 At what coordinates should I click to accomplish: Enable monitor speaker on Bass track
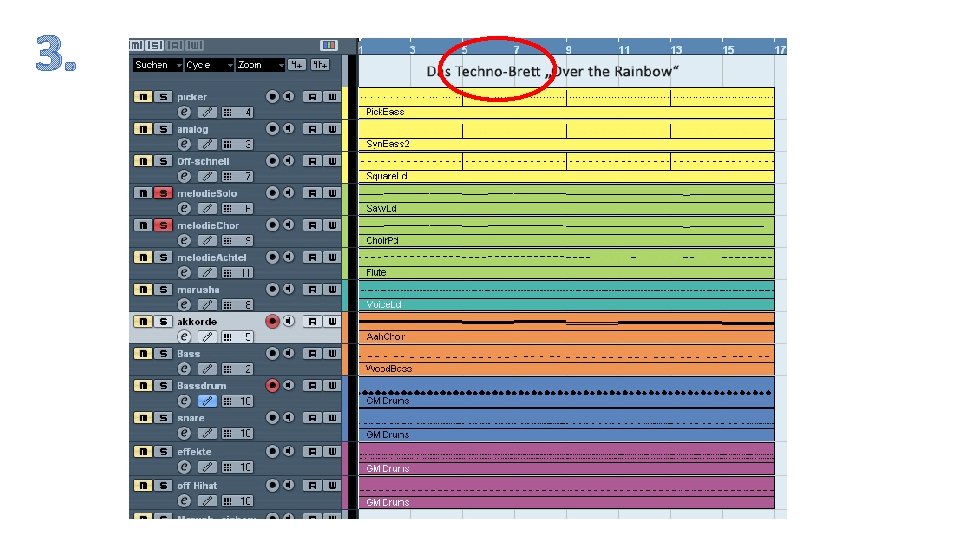(288, 353)
